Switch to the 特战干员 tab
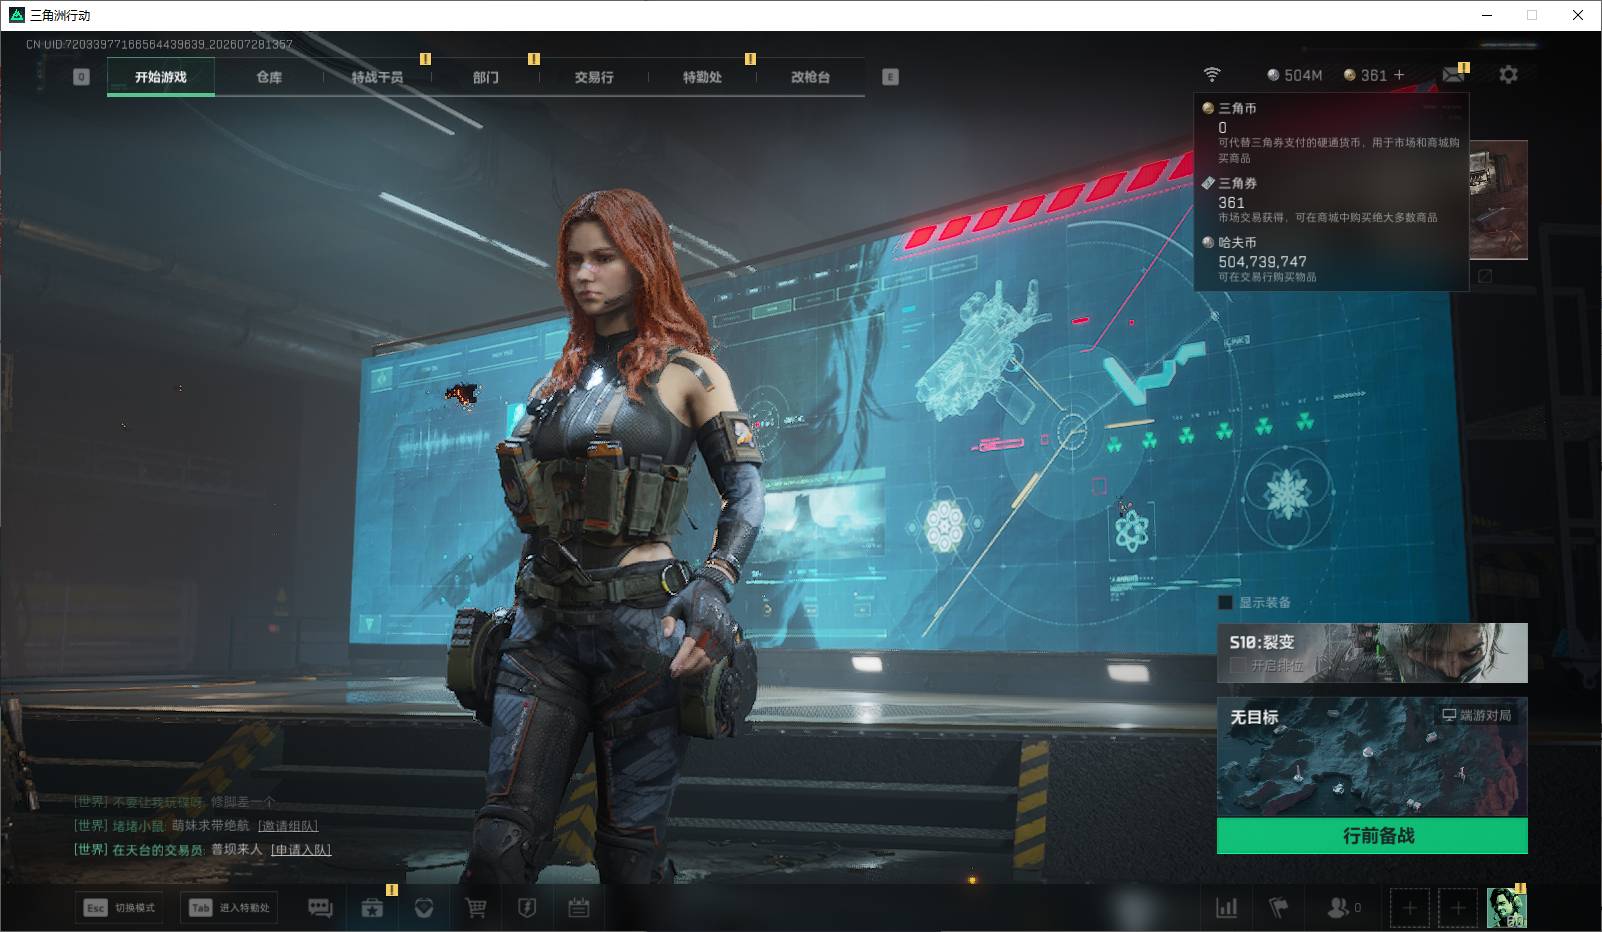The height and width of the screenshot is (932, 1602). pos(377,77)
